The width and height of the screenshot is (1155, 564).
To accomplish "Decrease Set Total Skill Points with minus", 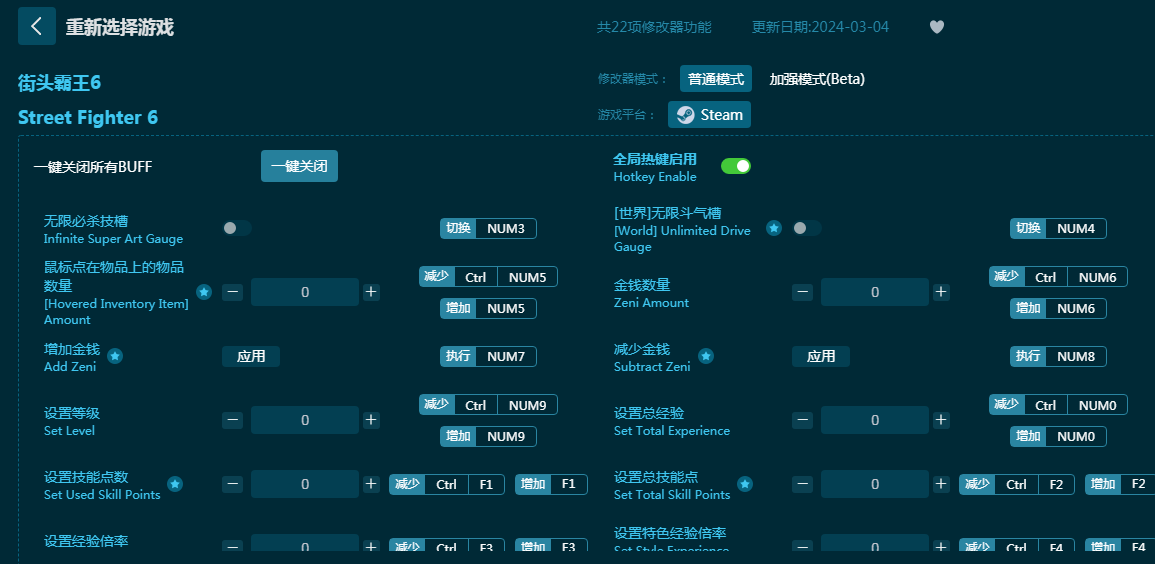I will coord(802,484).
